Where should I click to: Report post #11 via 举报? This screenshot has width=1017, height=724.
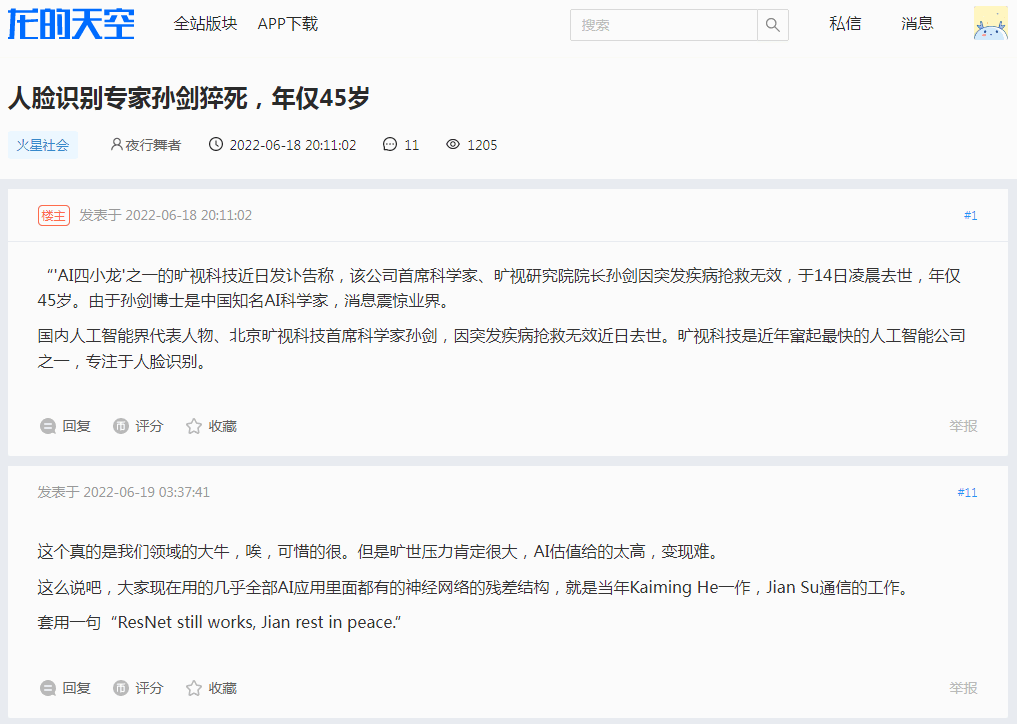963,688
